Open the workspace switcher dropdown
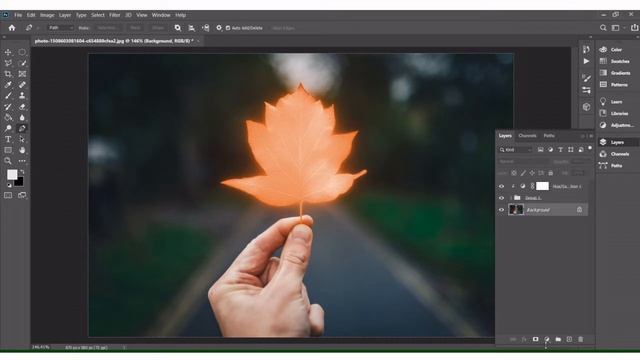 point(617,28)
